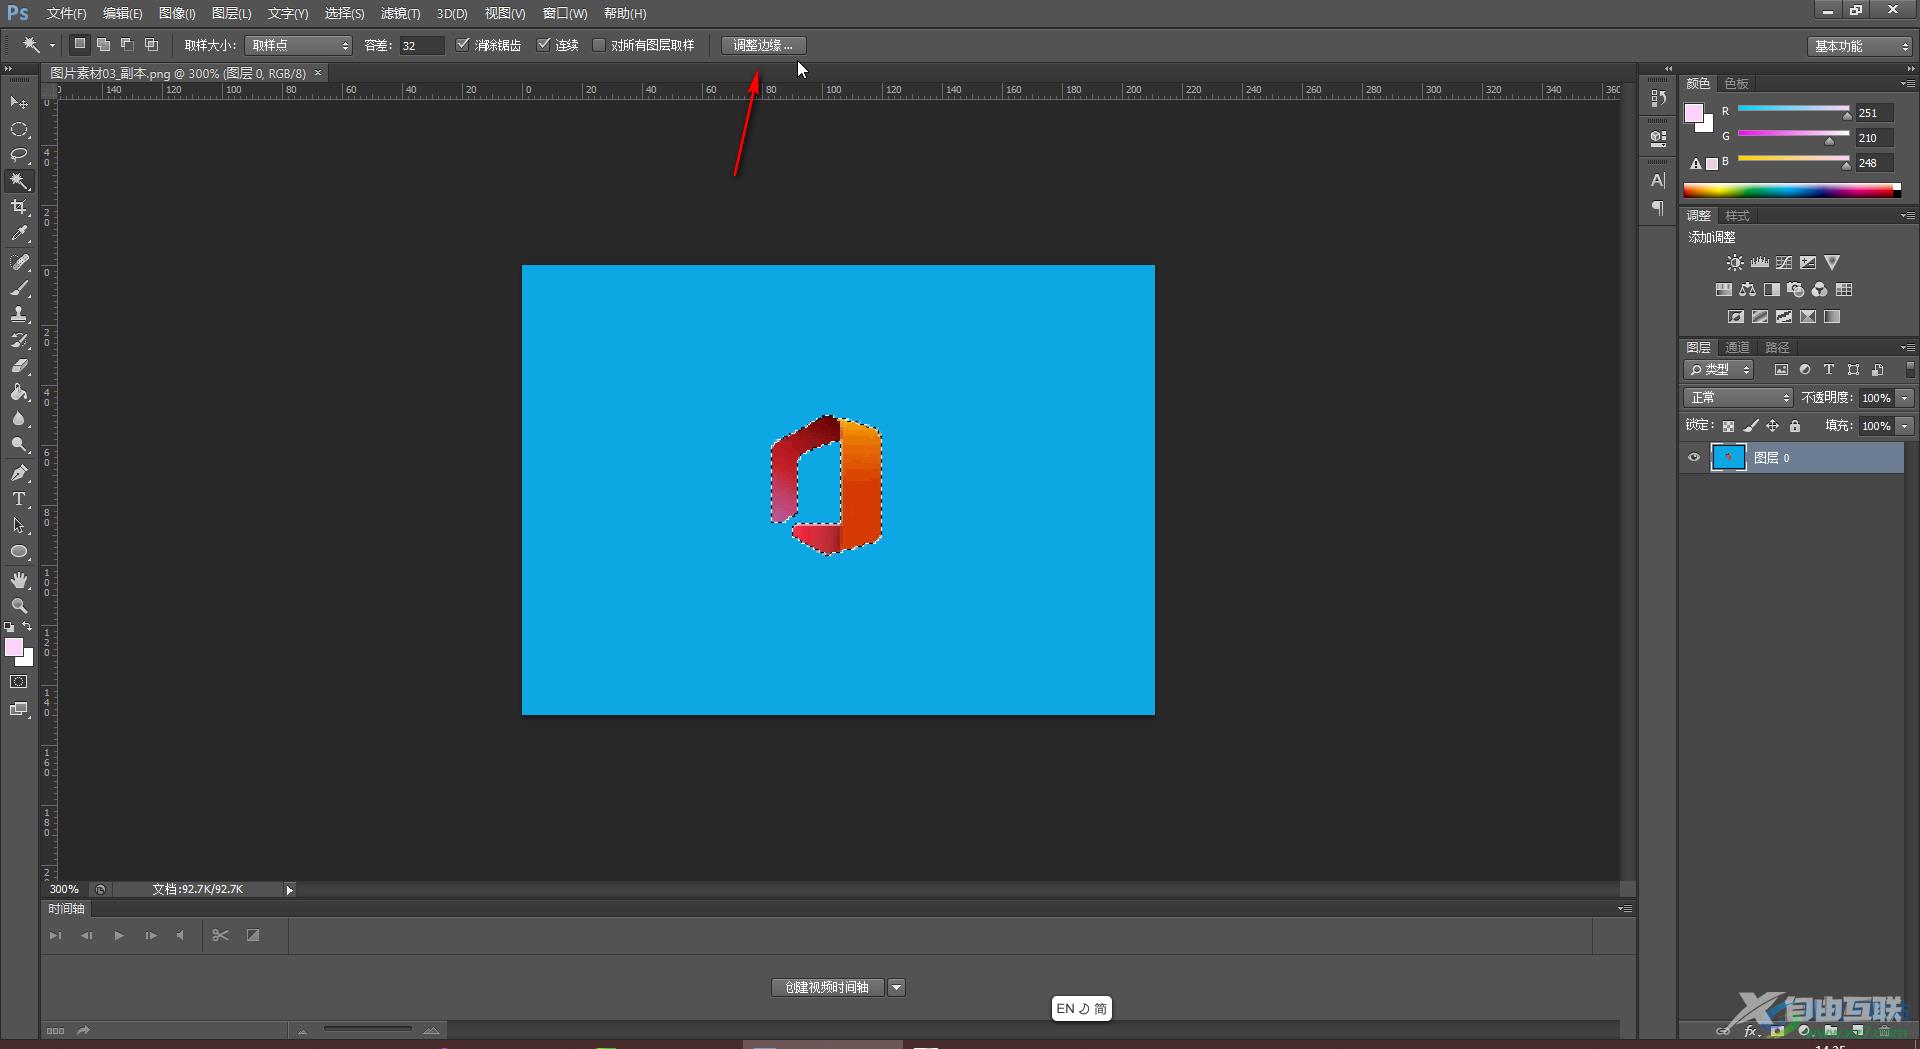Click the 调整边缘 refine edge button

[x=763, y=45]
